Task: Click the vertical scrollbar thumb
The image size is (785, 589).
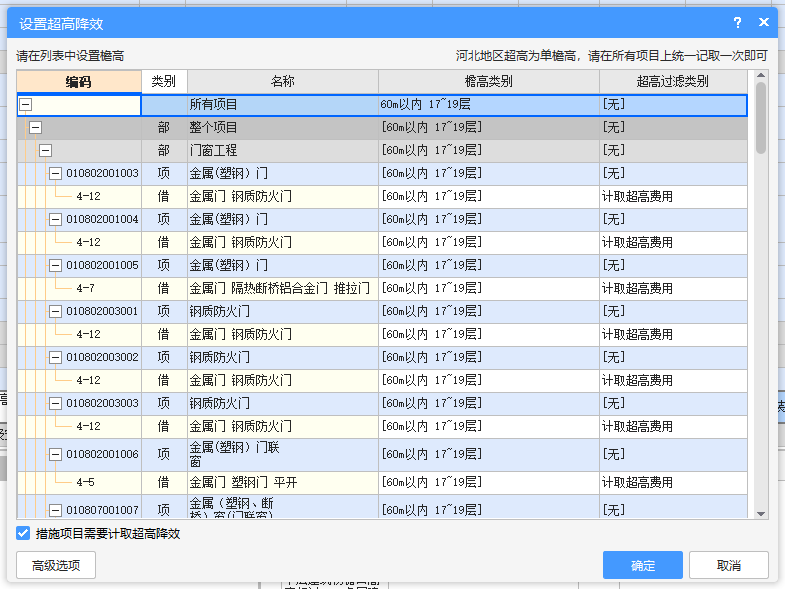Action: [x=761, y=118]
